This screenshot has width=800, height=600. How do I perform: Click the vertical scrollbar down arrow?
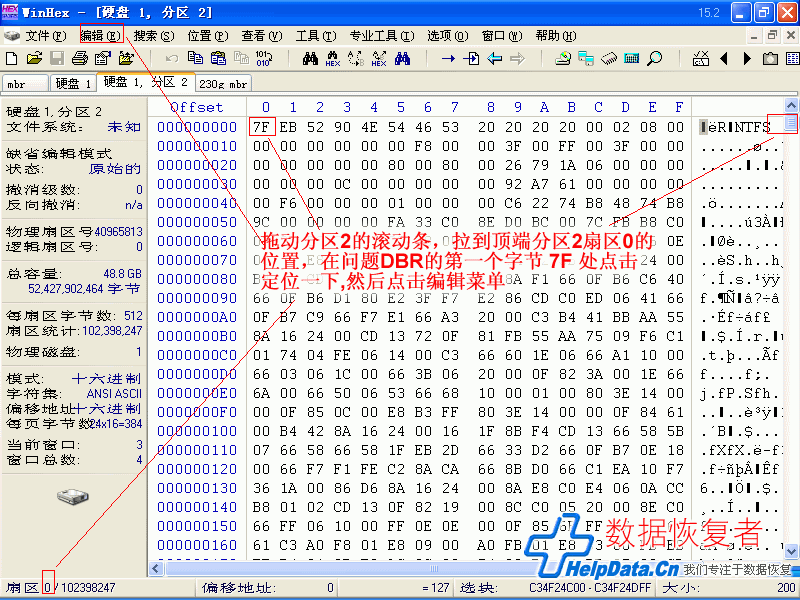pyautogui.click(x=791, y=551)
